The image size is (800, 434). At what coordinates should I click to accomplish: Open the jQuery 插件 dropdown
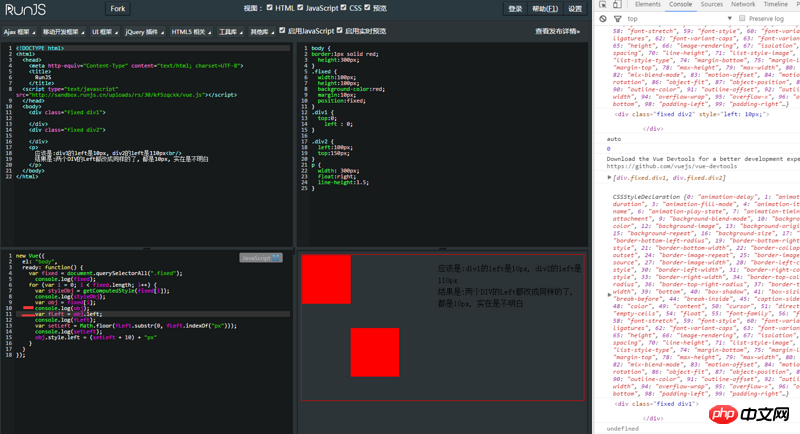tap(144, 31)
